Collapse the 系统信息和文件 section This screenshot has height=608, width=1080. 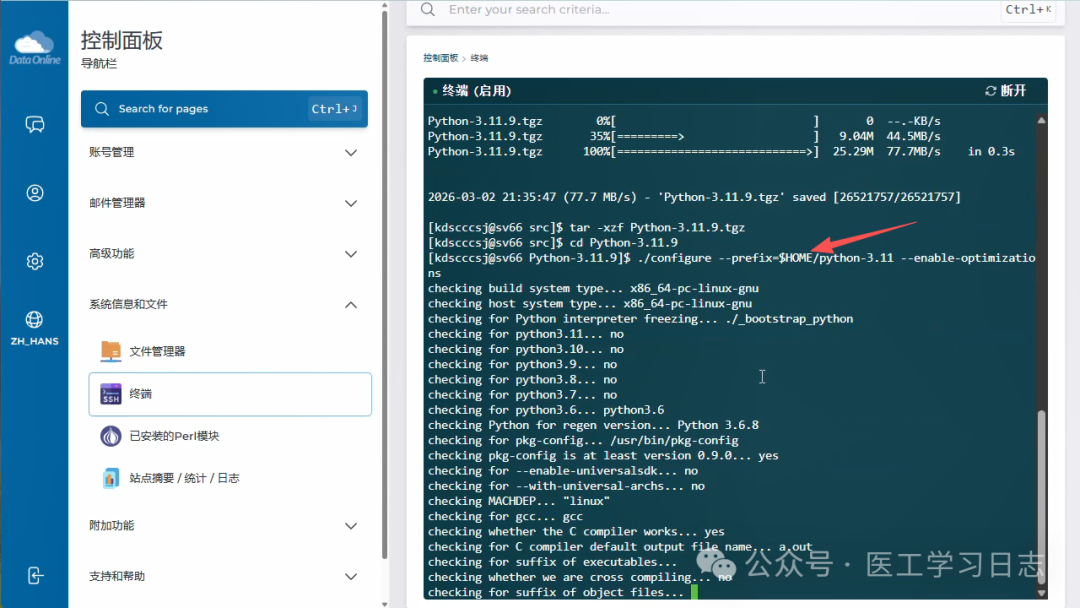tap(350, 305)
